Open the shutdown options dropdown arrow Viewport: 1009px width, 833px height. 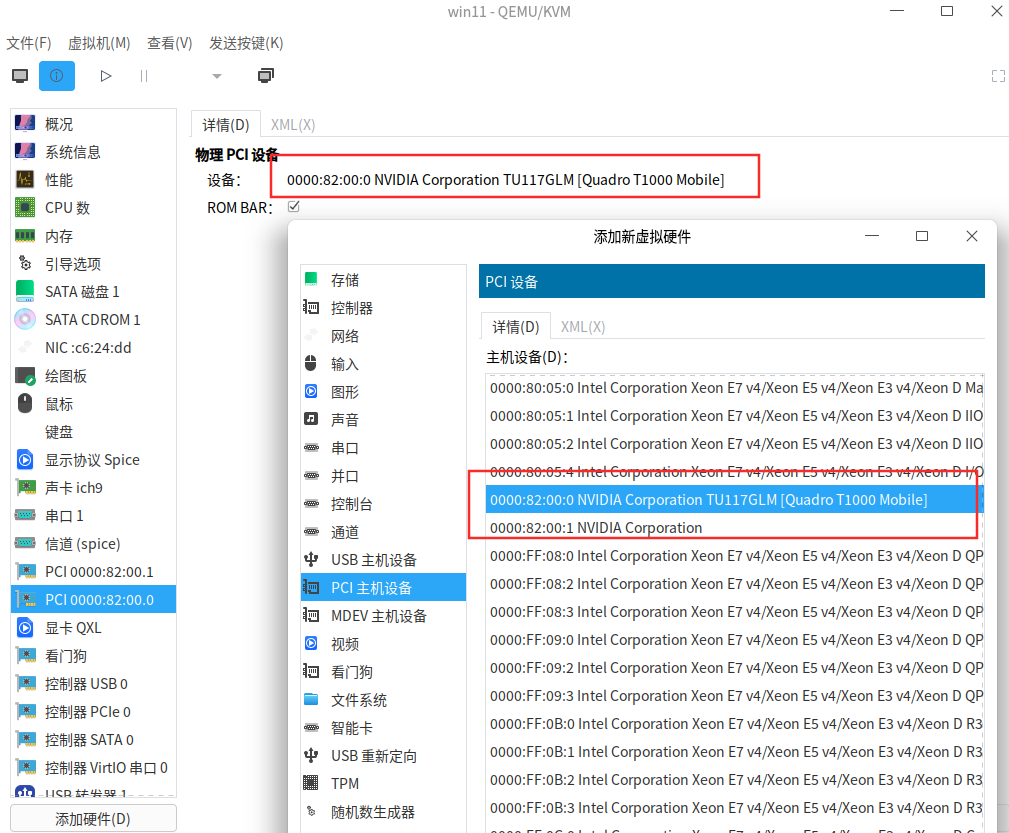tap(217, 76)
